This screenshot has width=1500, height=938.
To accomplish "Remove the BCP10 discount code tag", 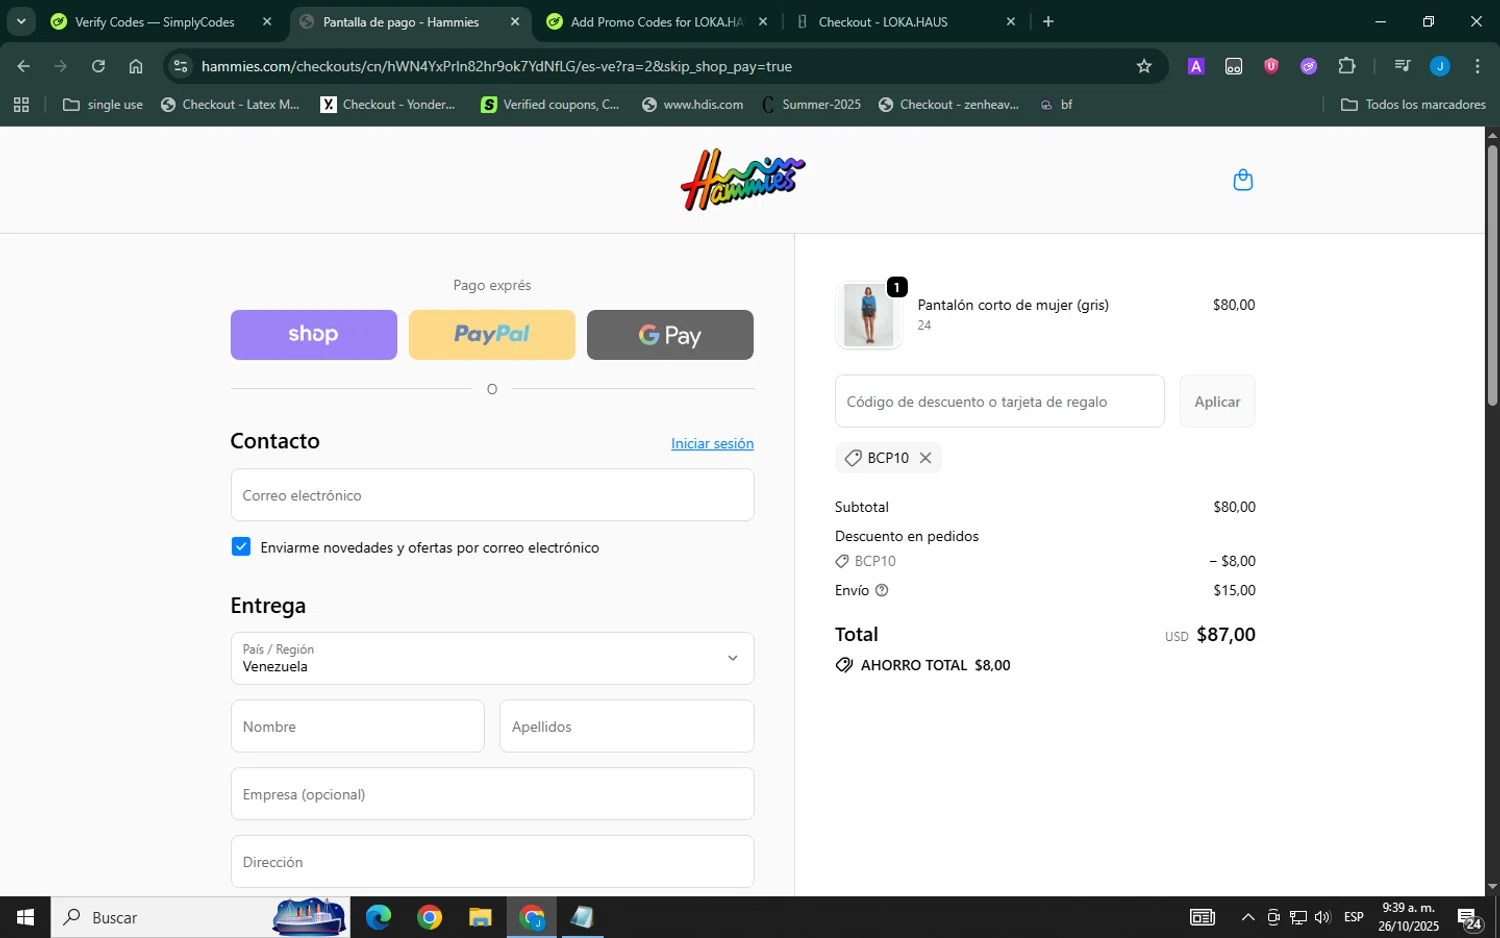I will tap(925, 458).
